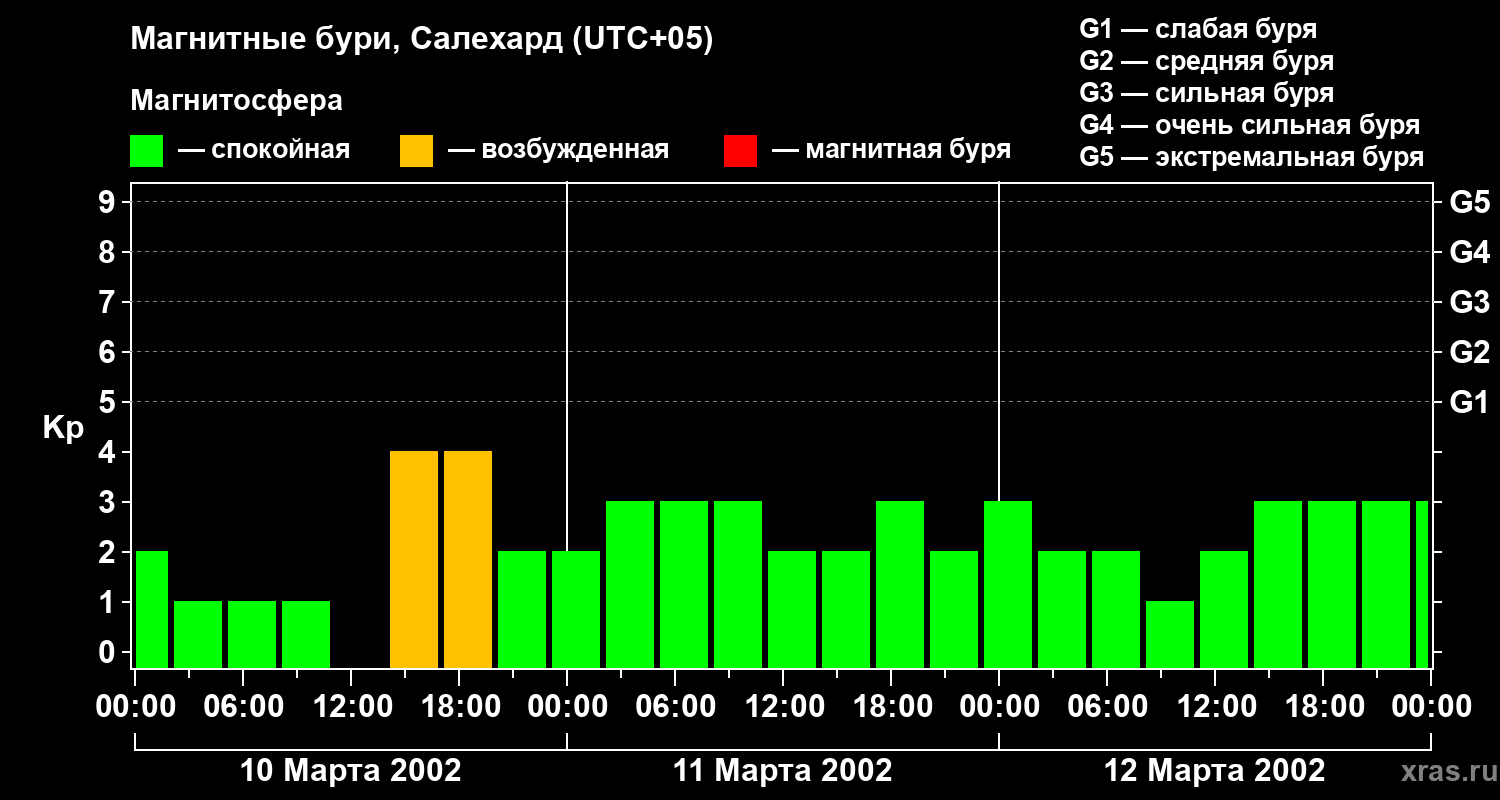Click the '18:00' time label under 11 March

point(891,707)
